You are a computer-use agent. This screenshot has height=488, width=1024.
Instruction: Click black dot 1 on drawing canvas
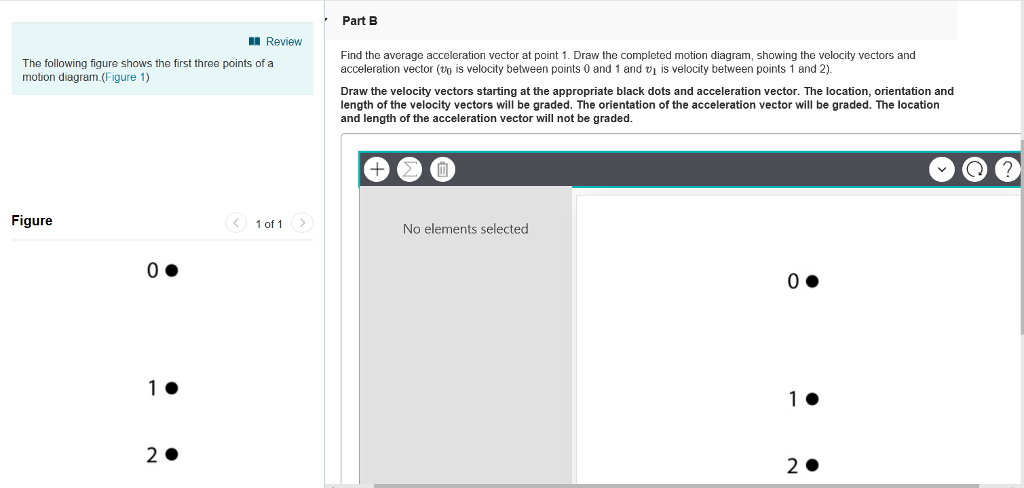click(x=812, y=399)
